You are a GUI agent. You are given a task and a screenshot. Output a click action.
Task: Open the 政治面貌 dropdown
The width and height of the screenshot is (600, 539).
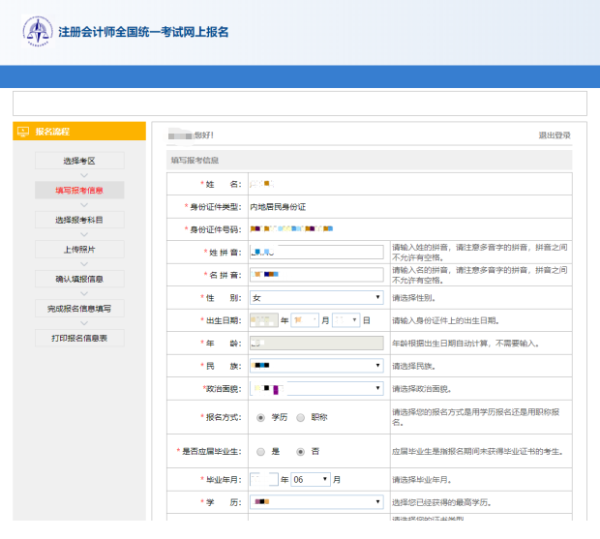[x=317, y=388]
